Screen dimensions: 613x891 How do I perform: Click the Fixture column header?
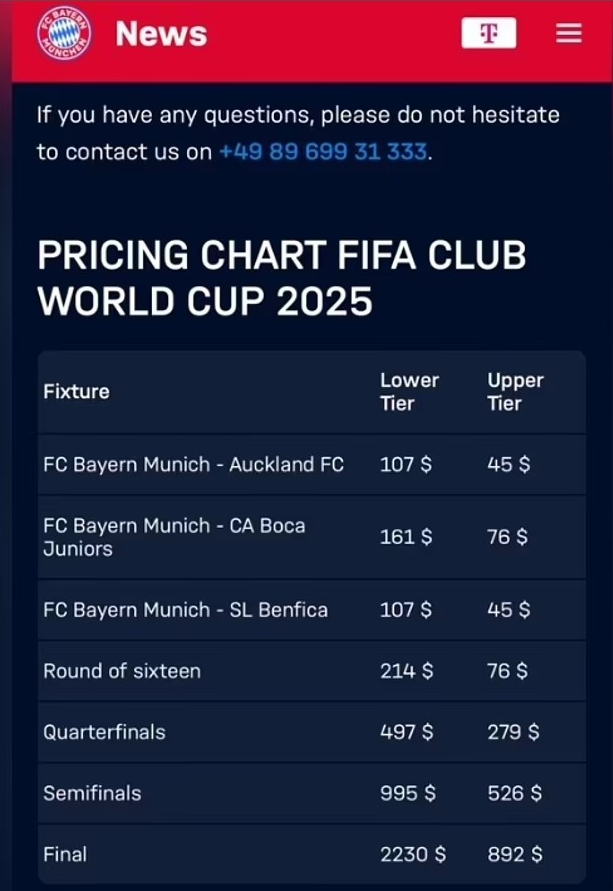76,392
